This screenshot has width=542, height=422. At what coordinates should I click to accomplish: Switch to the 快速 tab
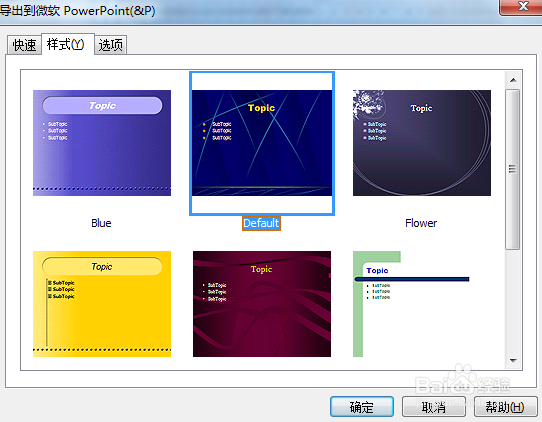point(24,45)
